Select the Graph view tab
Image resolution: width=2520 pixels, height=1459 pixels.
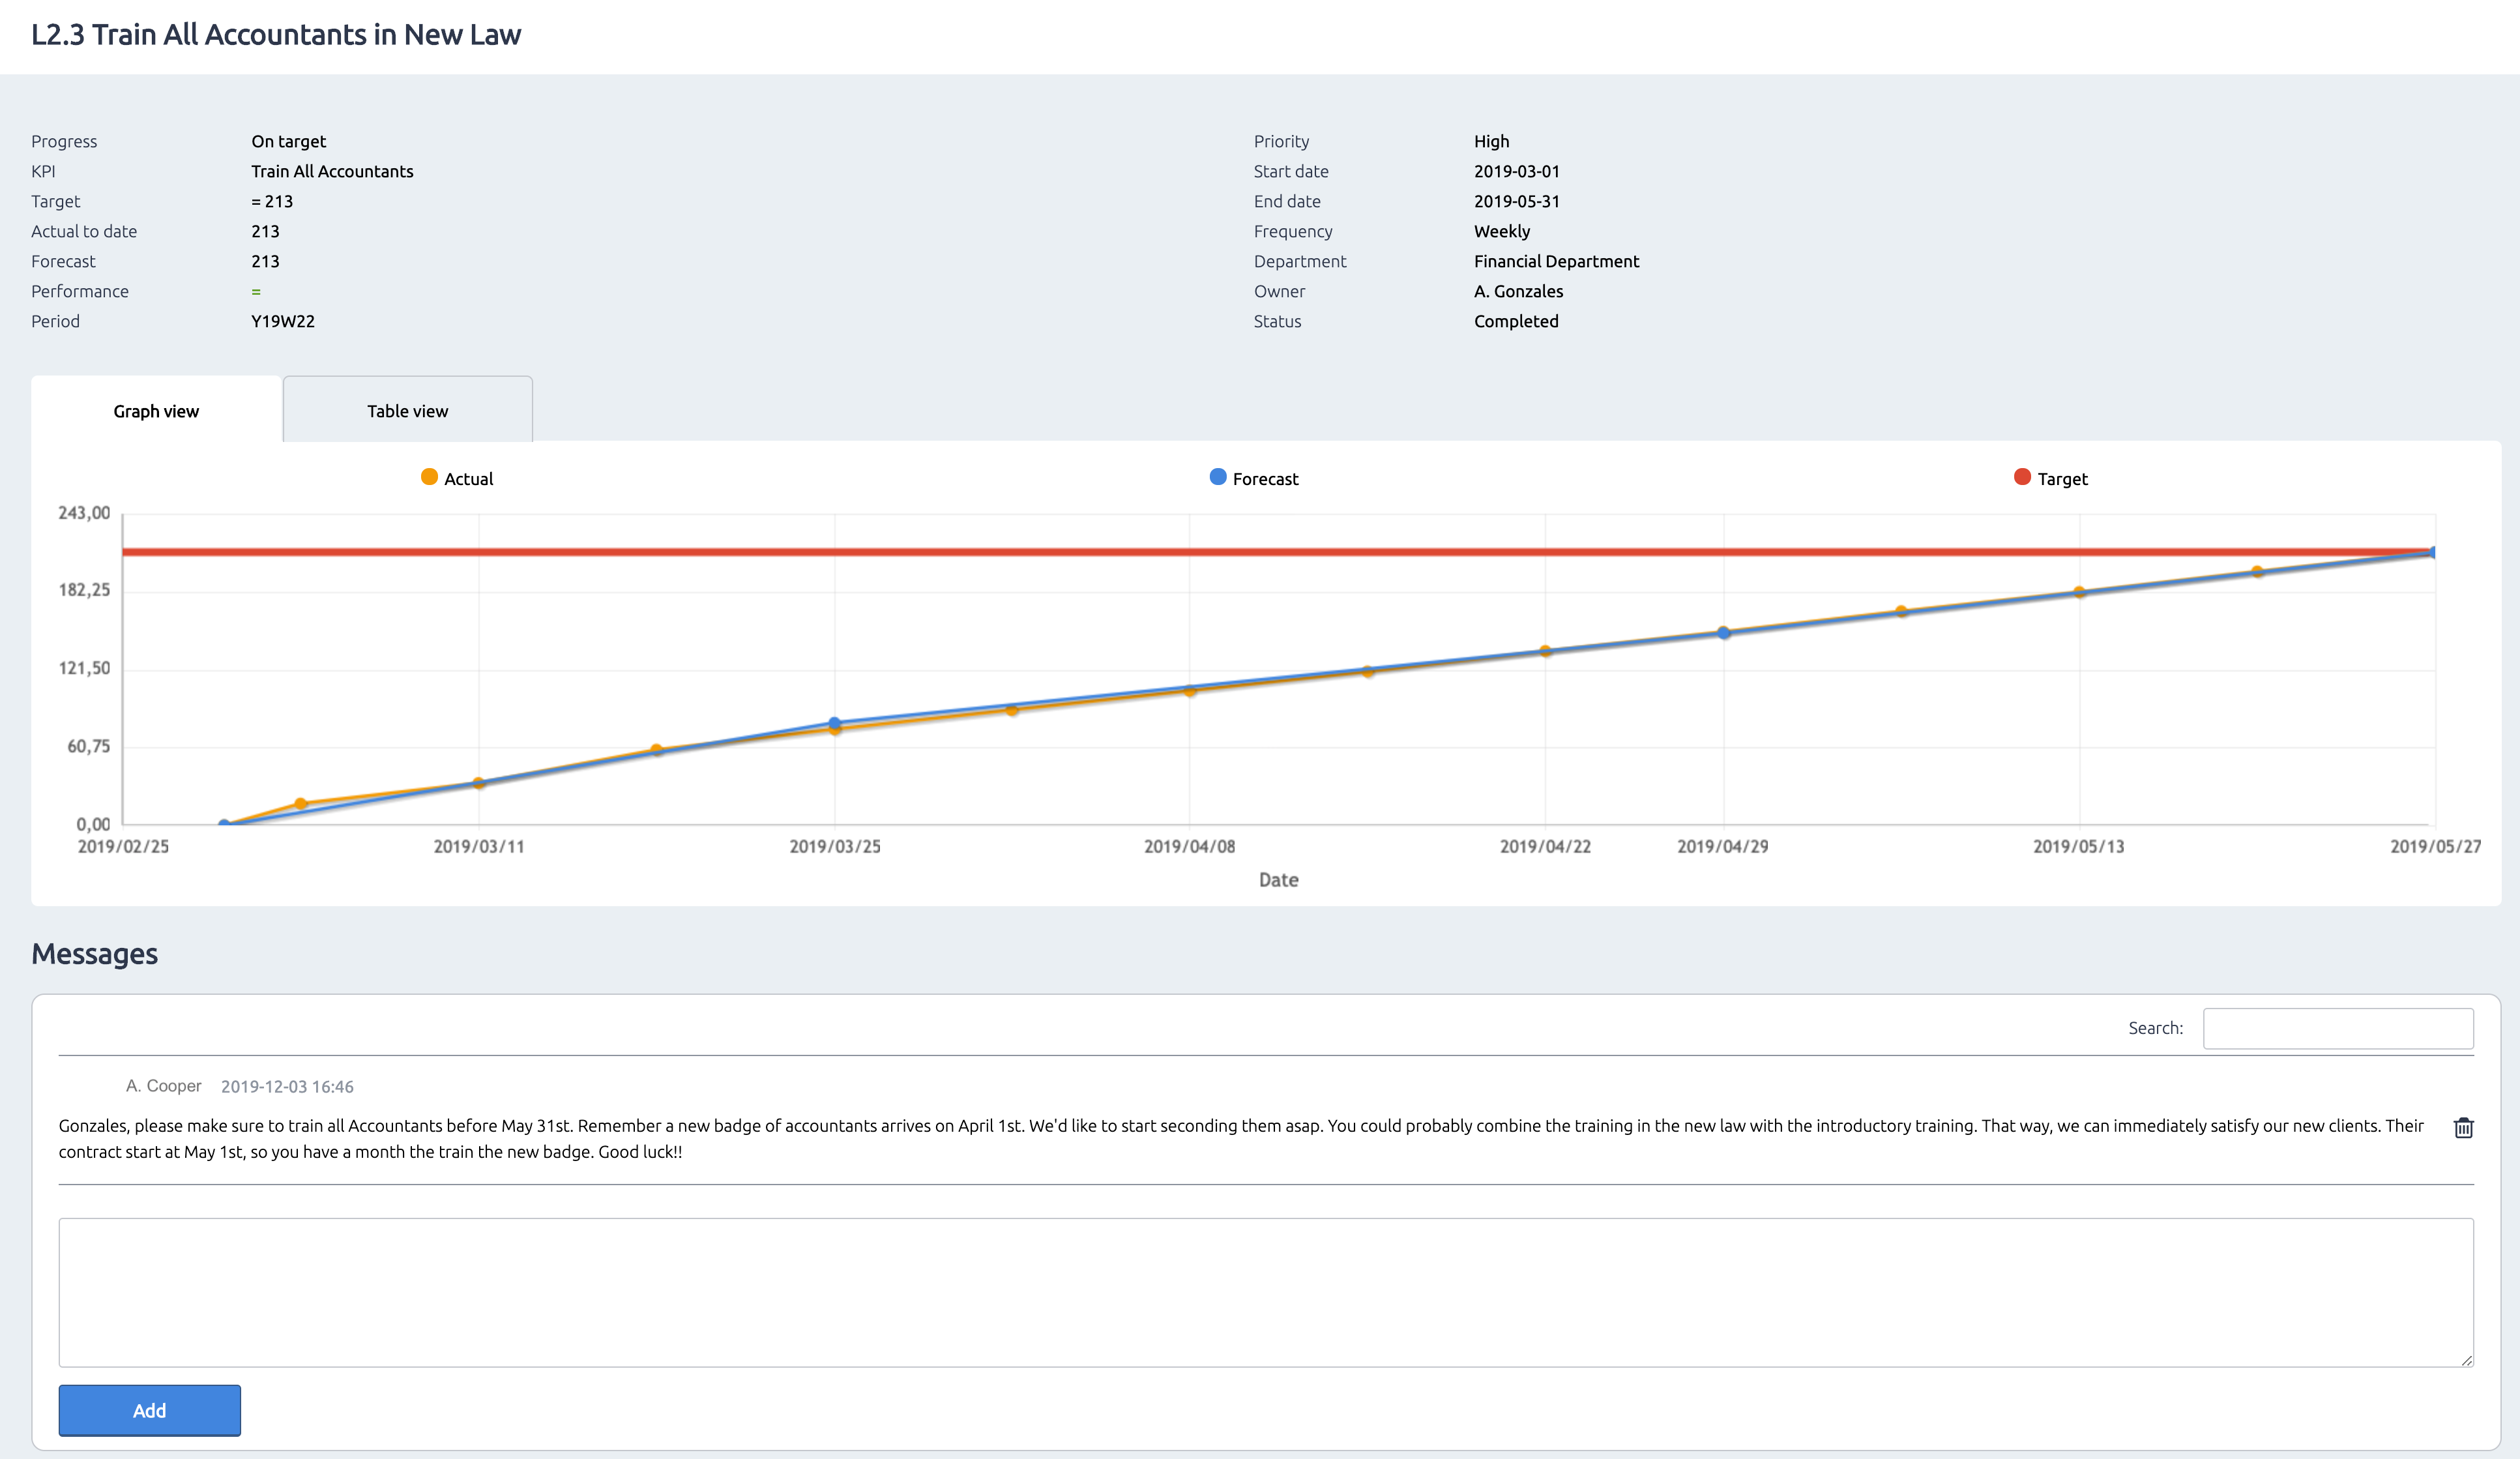coord(156,411)
